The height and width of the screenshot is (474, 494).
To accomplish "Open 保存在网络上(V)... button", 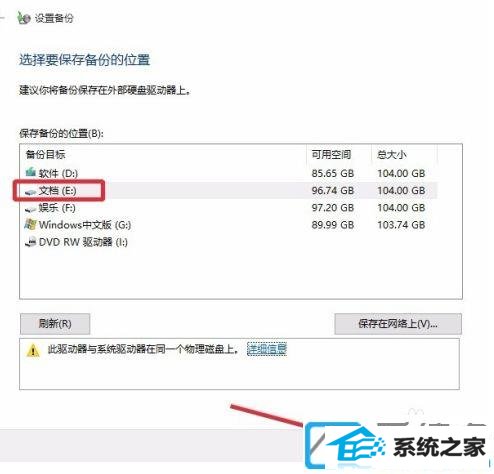I will coord(398,324).
